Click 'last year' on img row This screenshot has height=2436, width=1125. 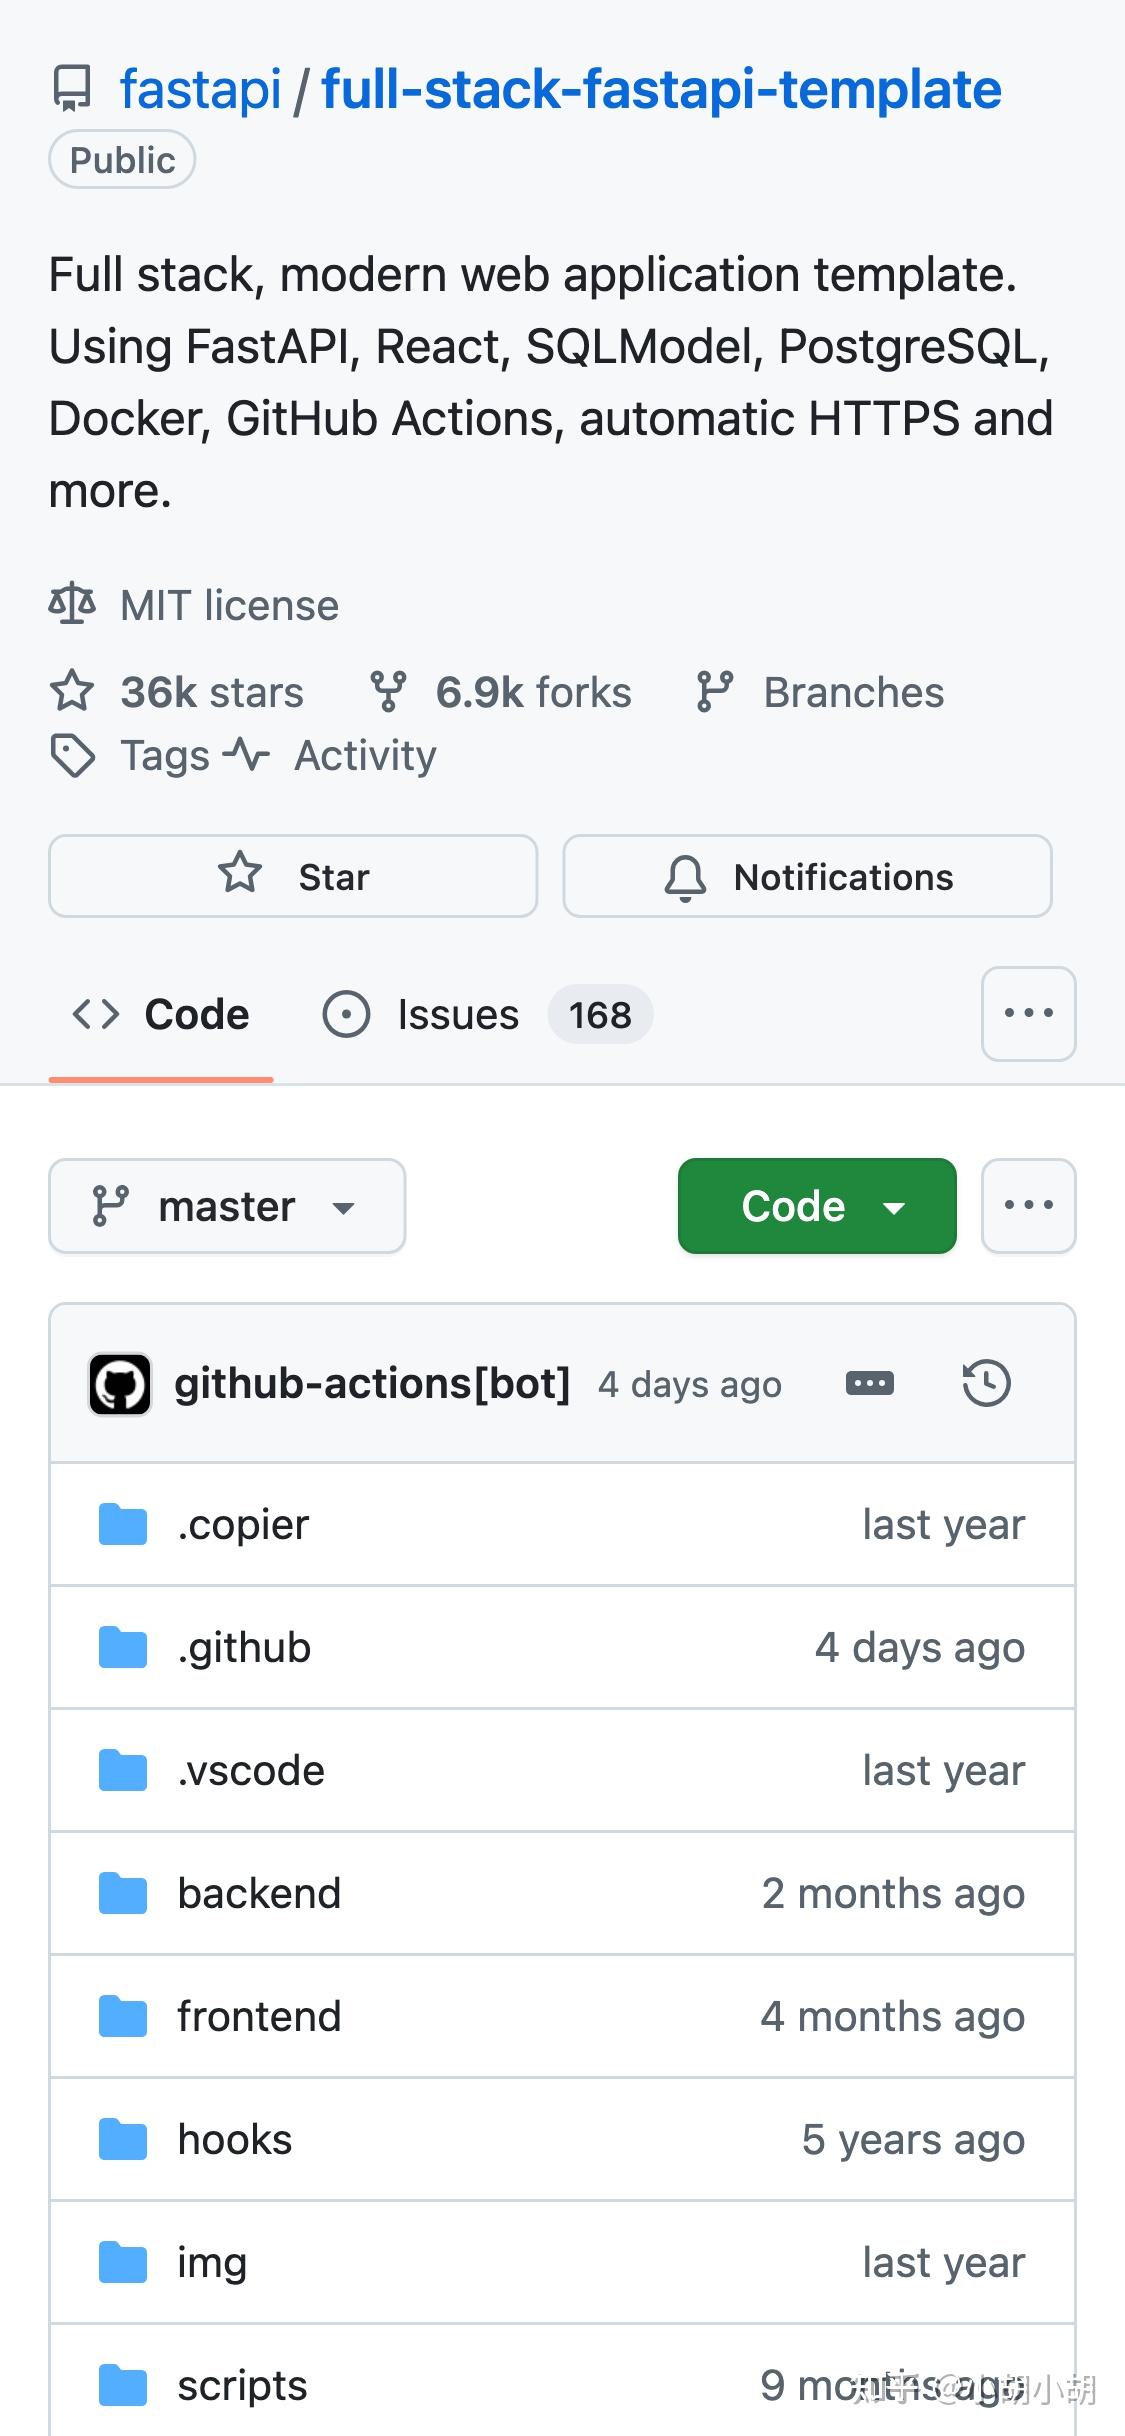click(944, 2264)
